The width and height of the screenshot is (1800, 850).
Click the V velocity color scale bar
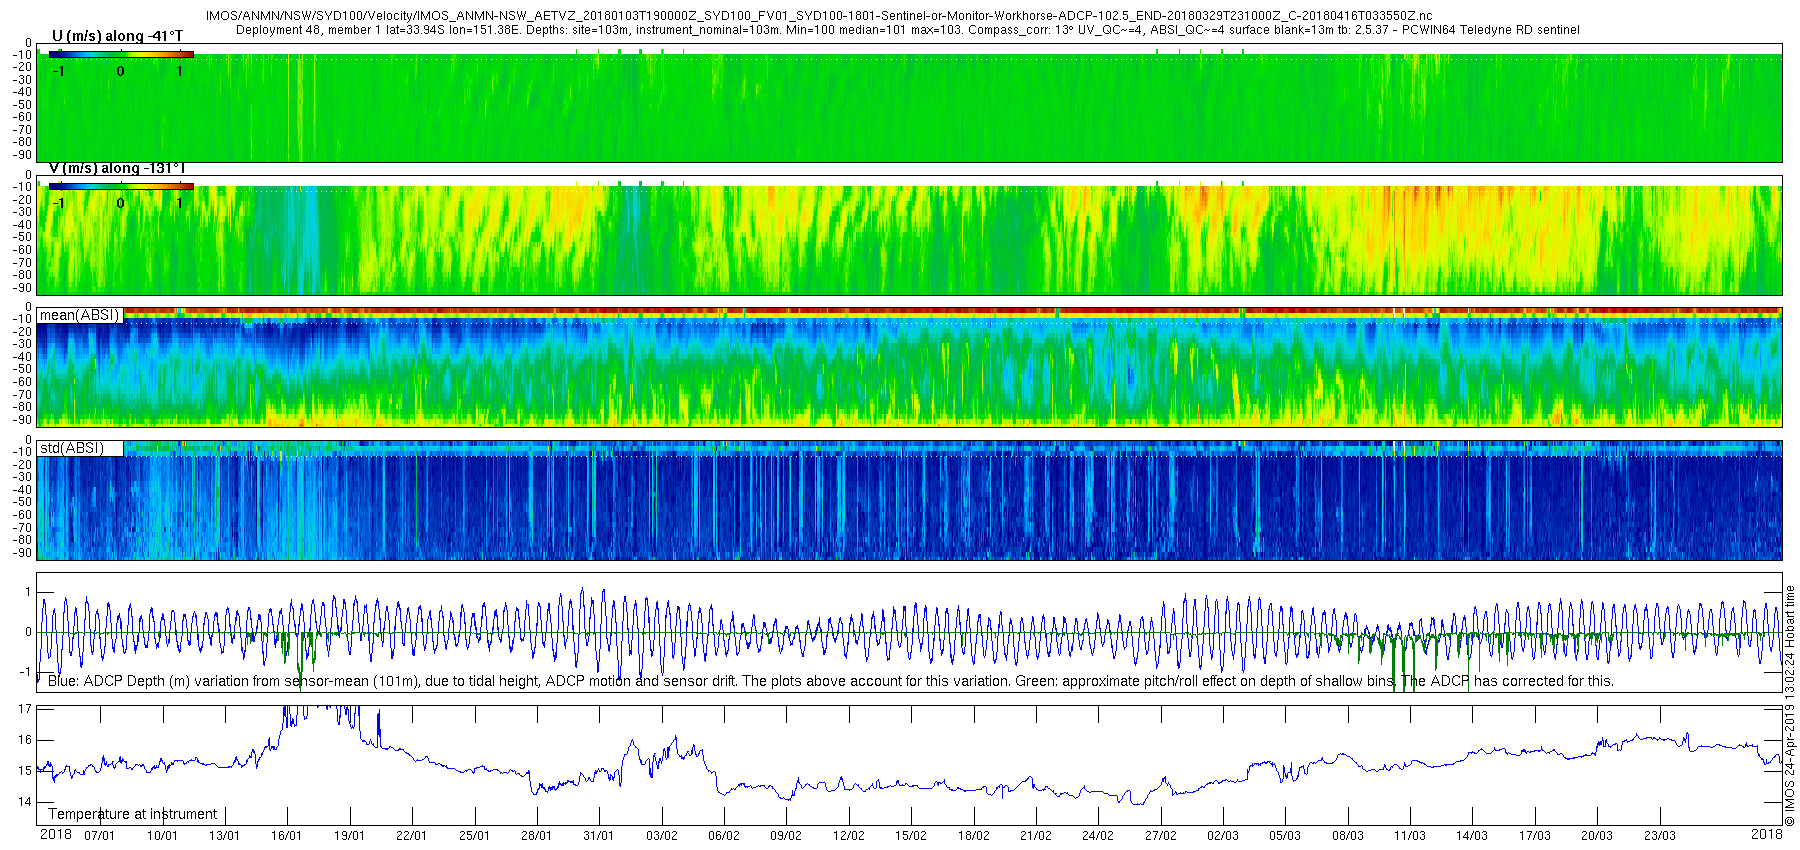pos(121,186)
